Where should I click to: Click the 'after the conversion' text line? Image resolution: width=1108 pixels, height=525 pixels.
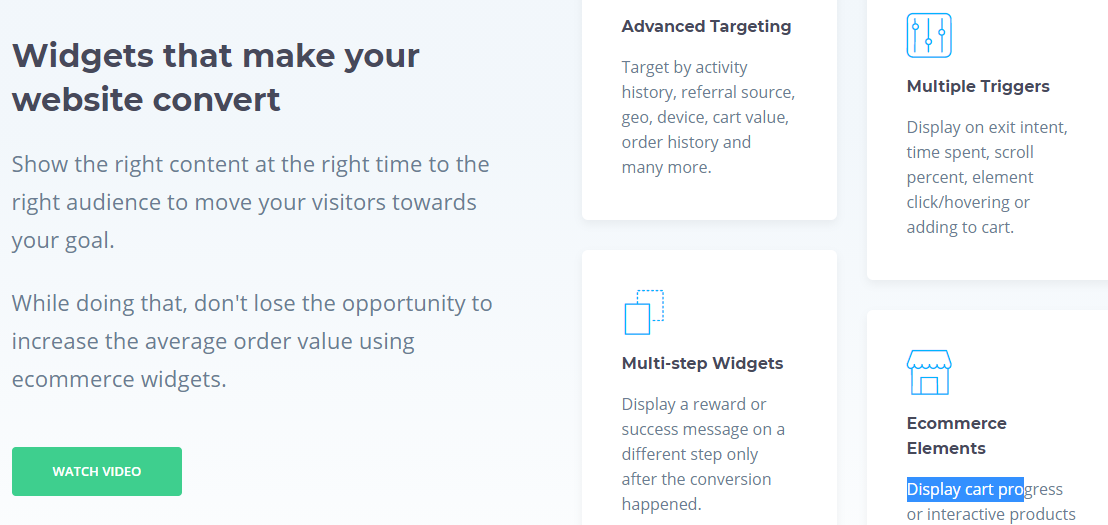click(x=696, y=479)
